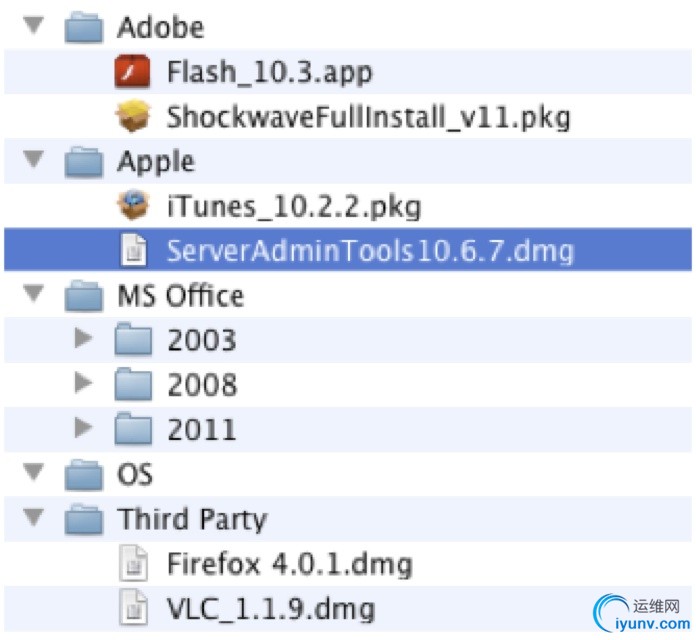This screenshot has height=640, width=696.
Task: Select the 2011 folder label
Action: click(x=202, y=430)
